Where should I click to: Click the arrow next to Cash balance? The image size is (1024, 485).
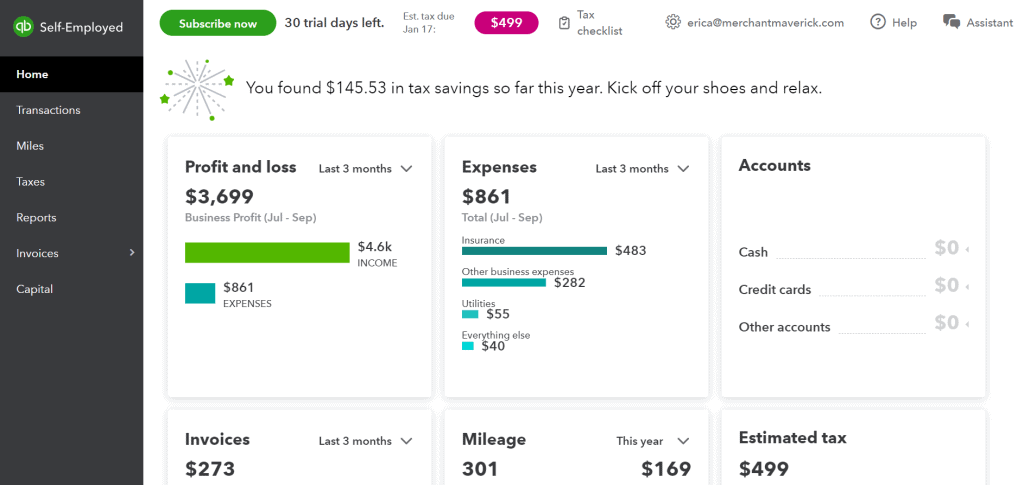pos(967,249)
